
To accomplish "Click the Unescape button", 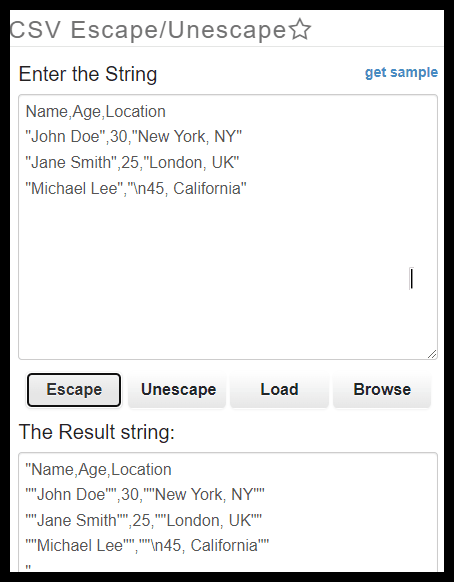I will point(178,390).
